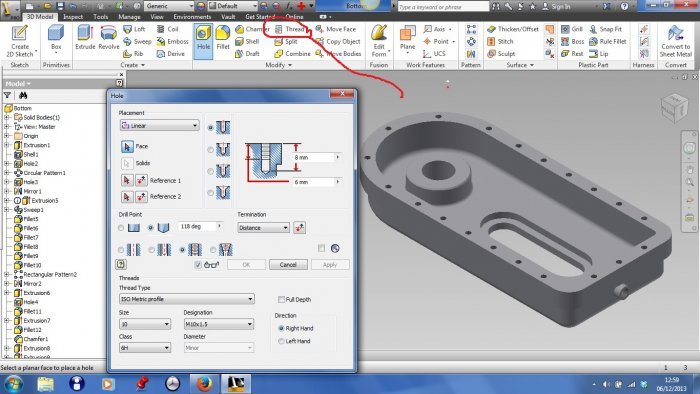Flip the hole termination direction button
Image resolution: width=700 pixels, height=394 pixels.
300,228
